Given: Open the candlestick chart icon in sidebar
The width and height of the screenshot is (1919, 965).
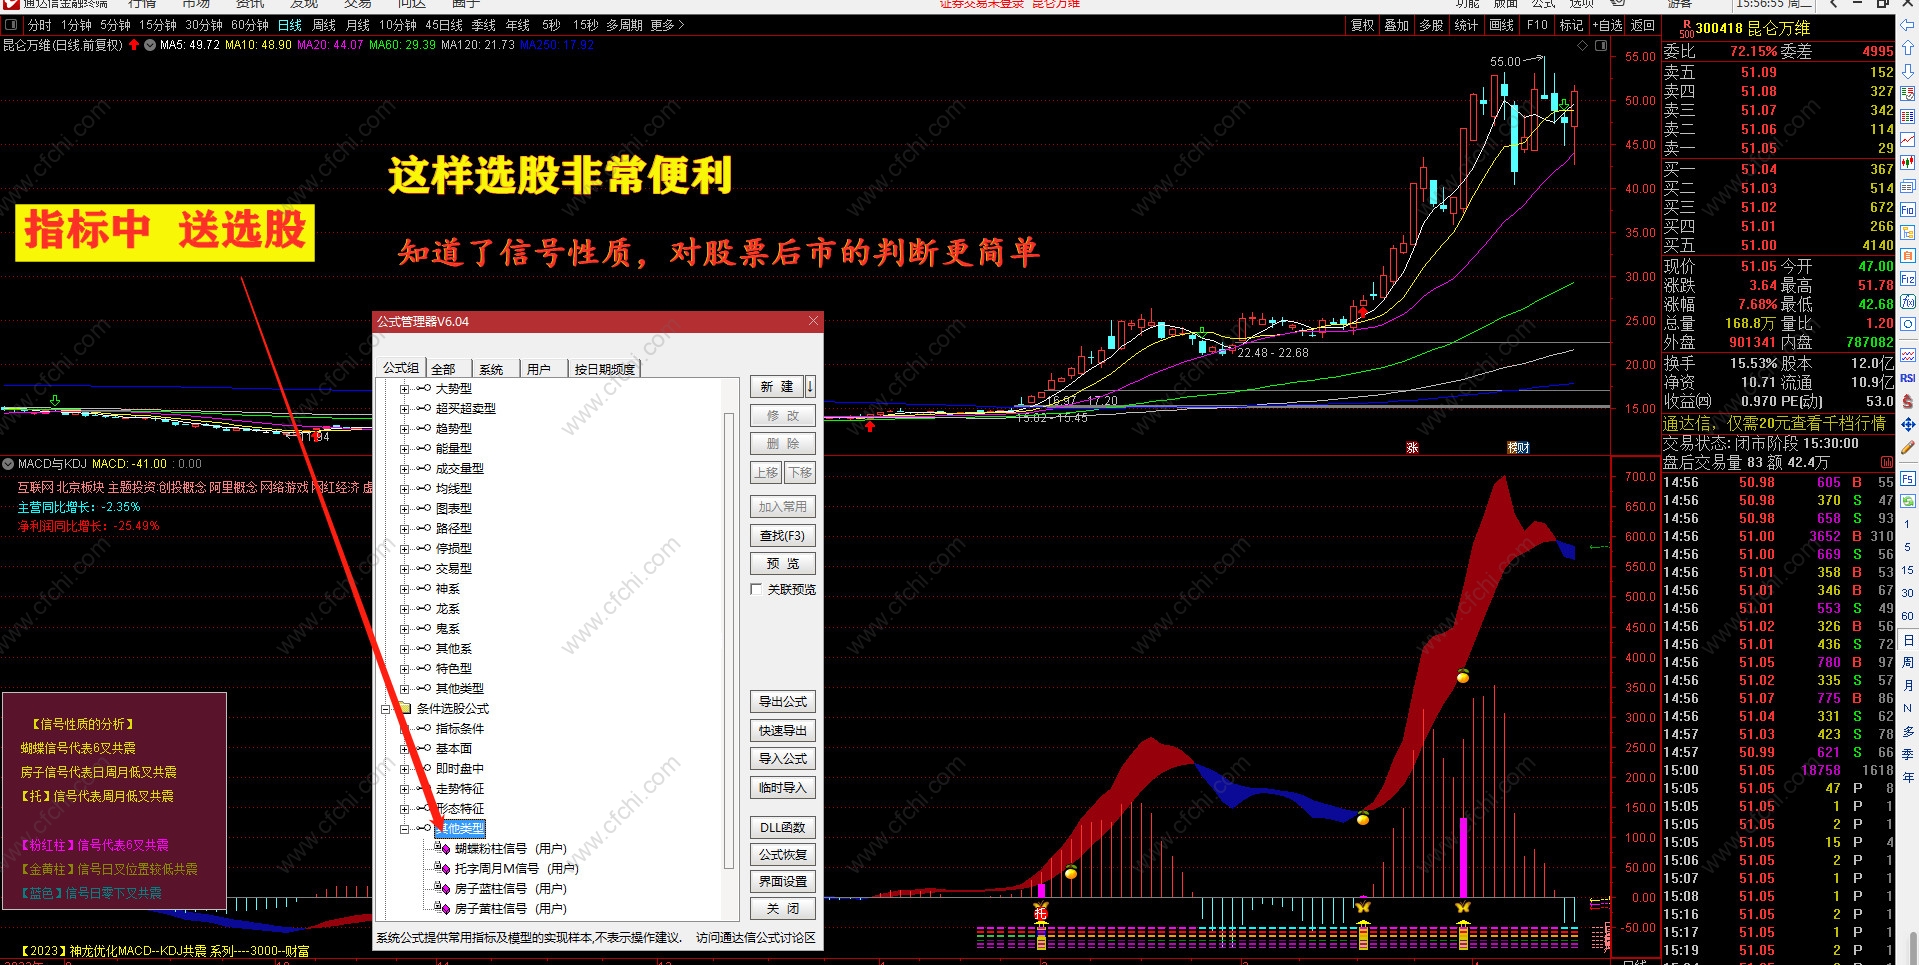Looking at the screenshot, I should coord(1908,163).
